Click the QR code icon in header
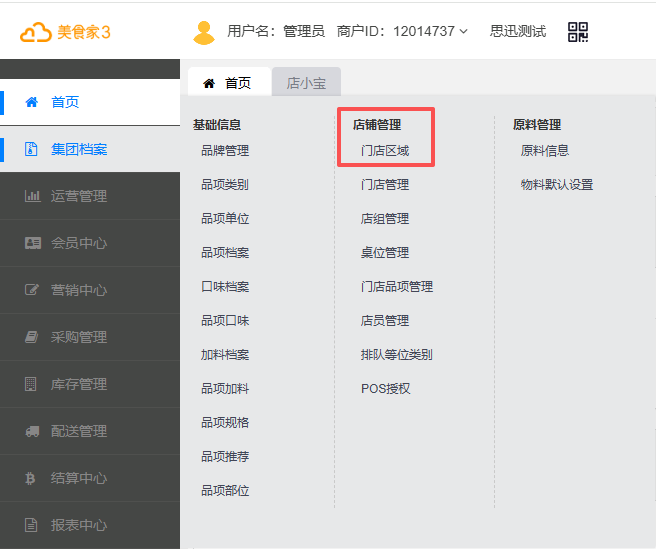Viewport: 656px width, 549px height. (578, 32)
